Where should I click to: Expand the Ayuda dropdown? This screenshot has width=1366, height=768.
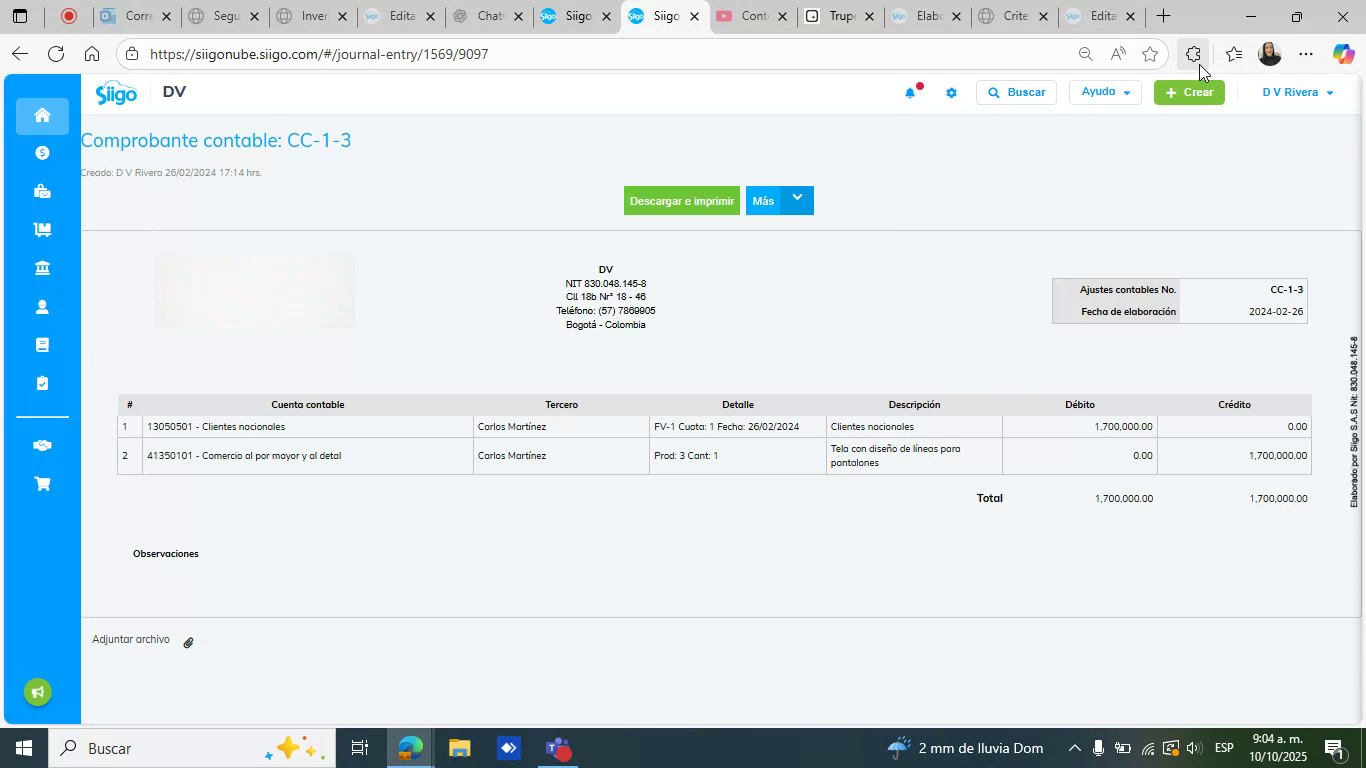pos(1105,92)
